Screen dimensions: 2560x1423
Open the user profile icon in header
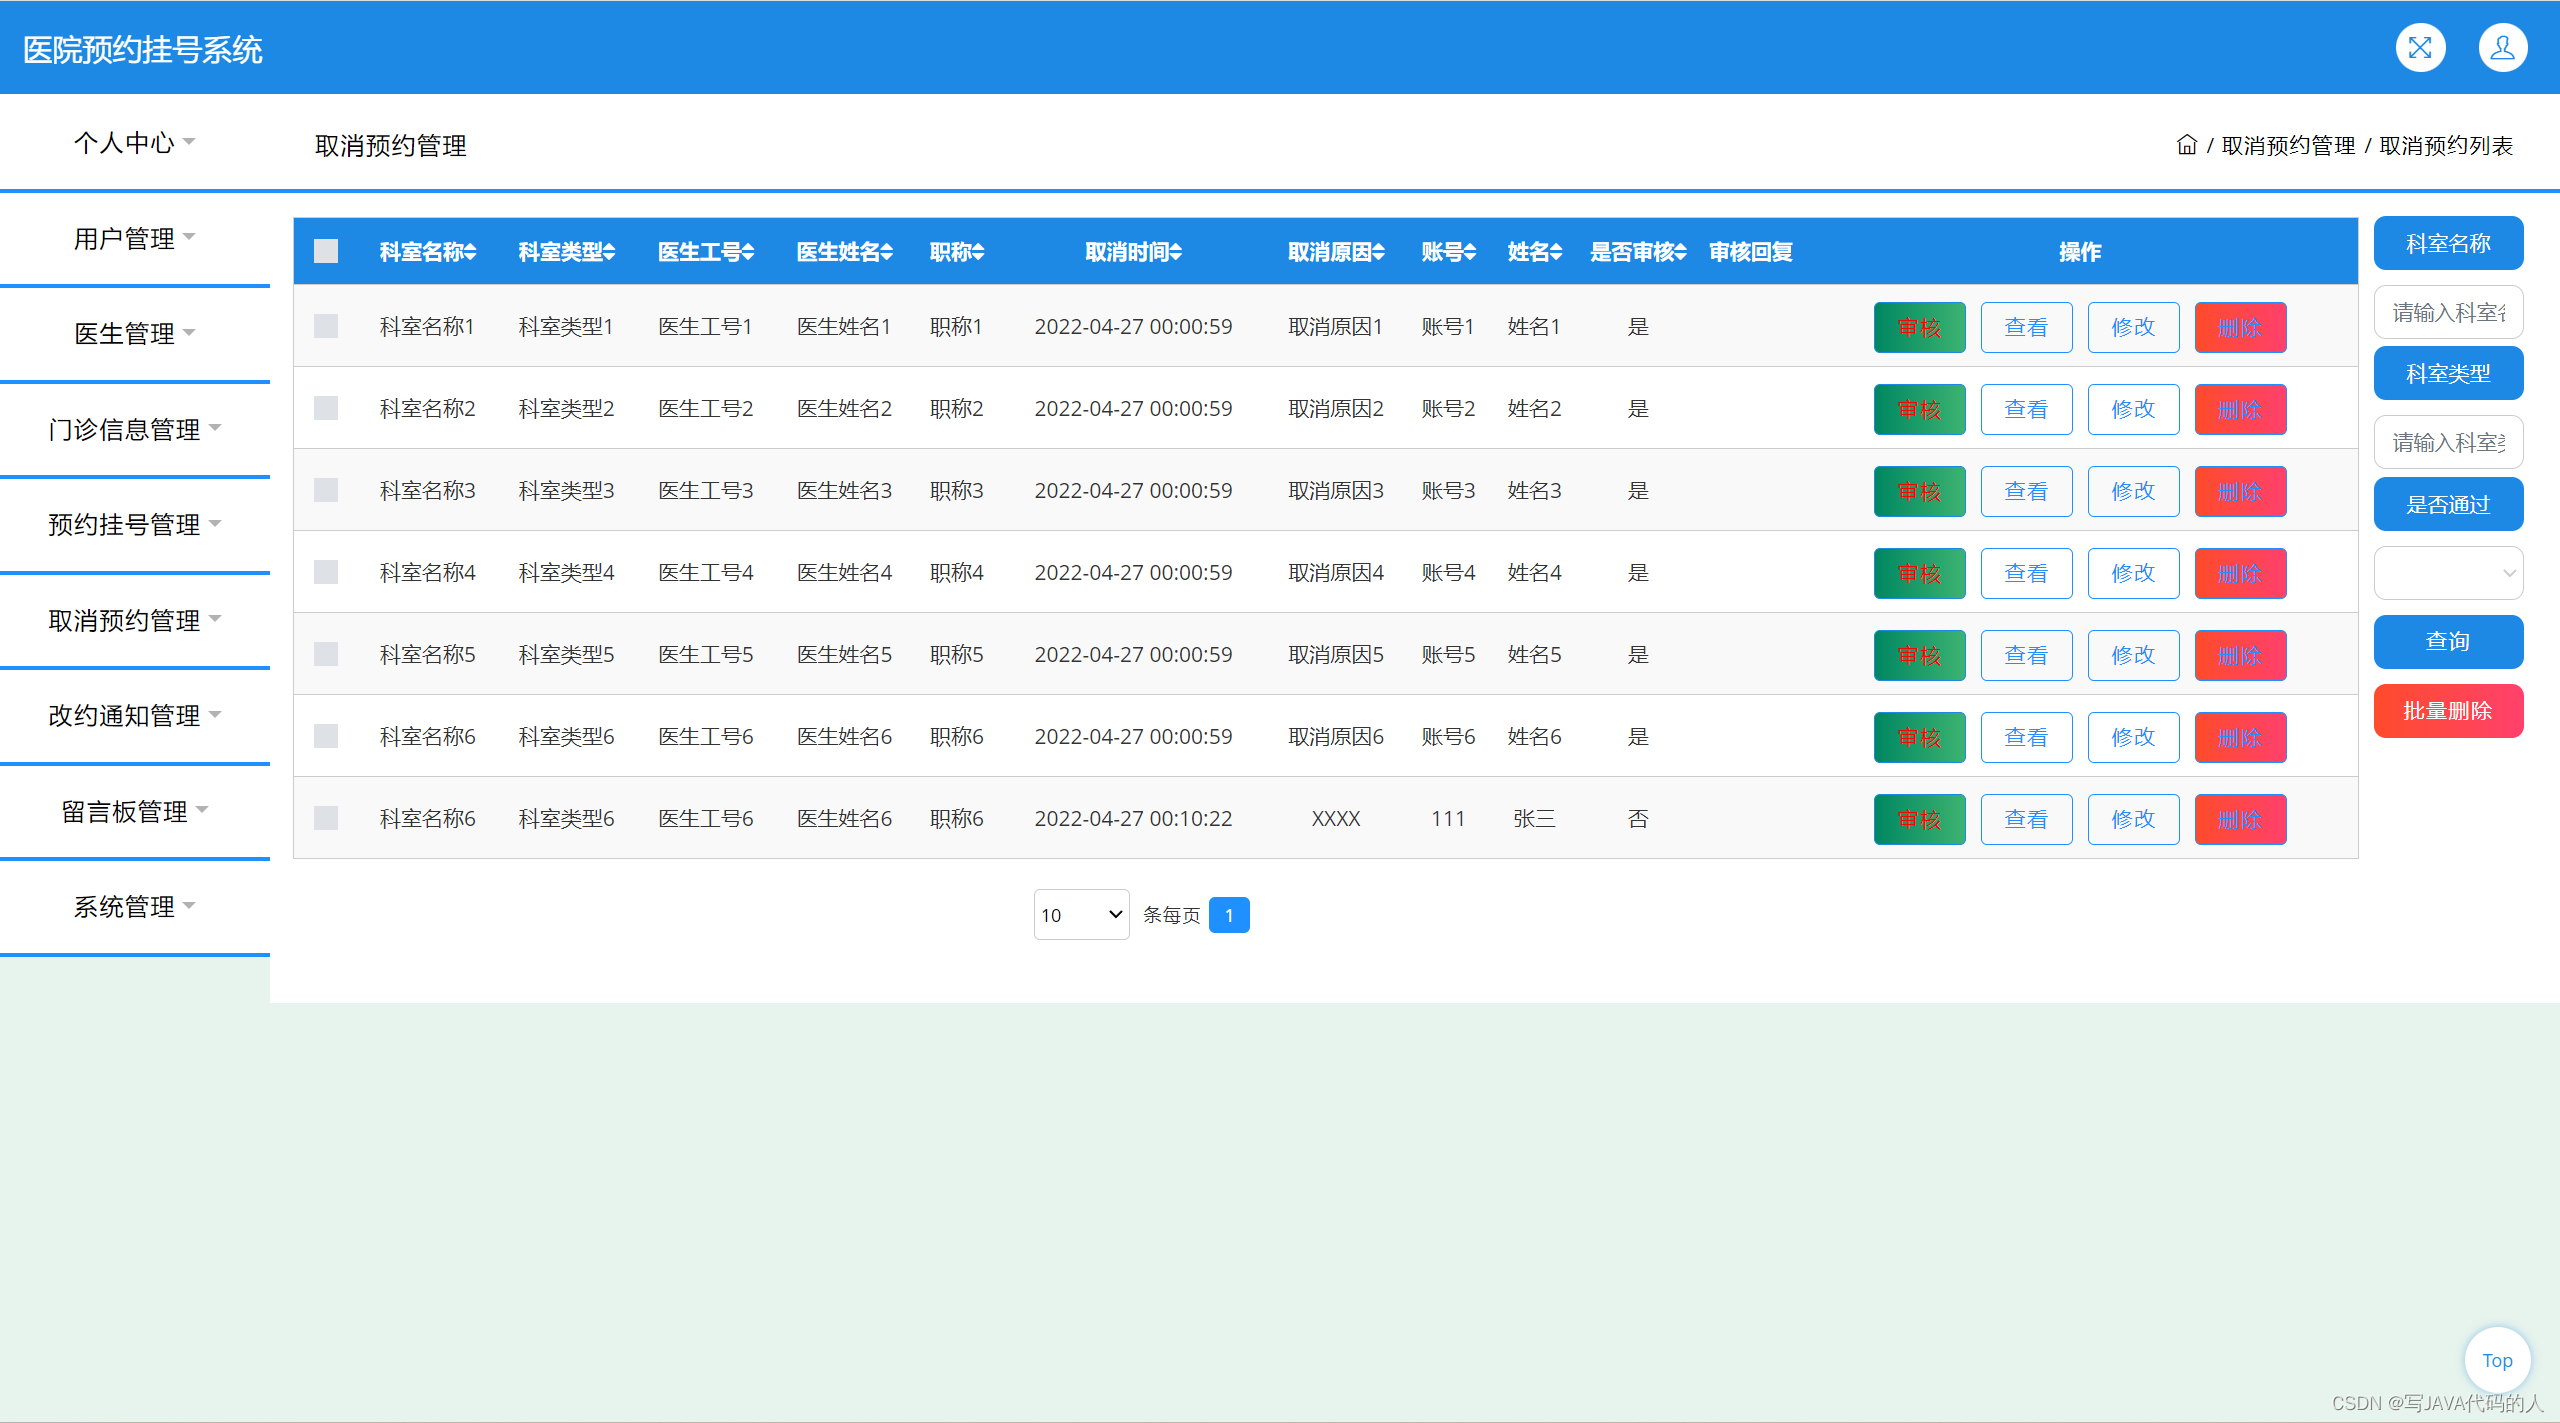pos(2503,48)
